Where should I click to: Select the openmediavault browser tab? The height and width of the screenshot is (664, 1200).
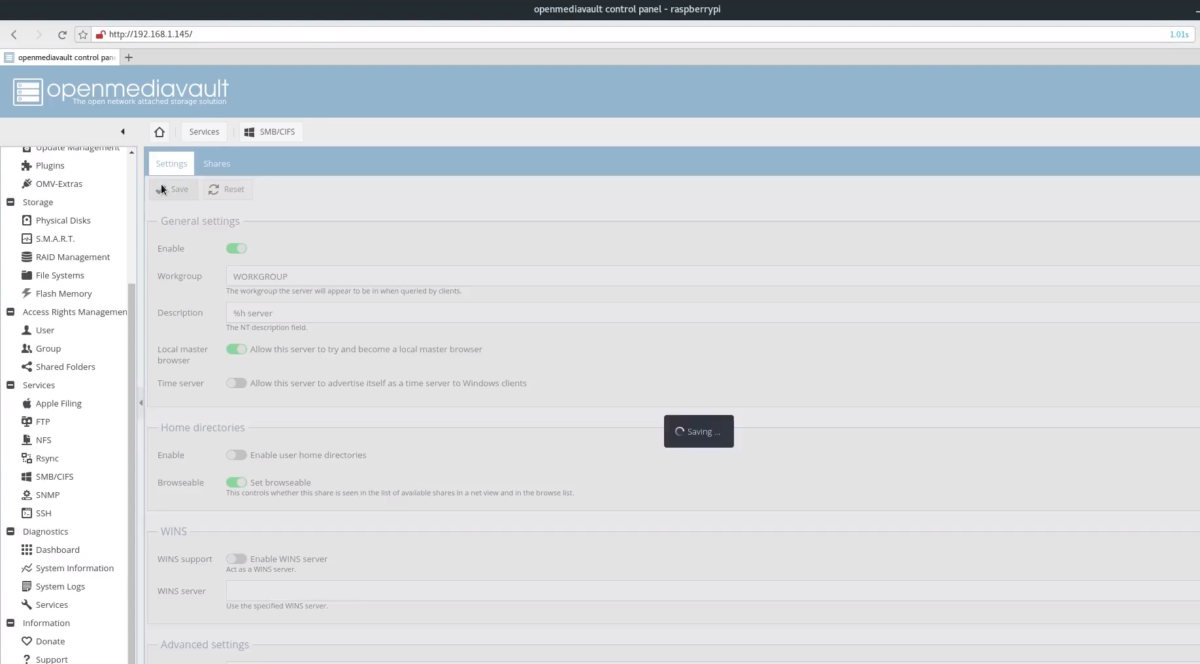tap(61, 57)
